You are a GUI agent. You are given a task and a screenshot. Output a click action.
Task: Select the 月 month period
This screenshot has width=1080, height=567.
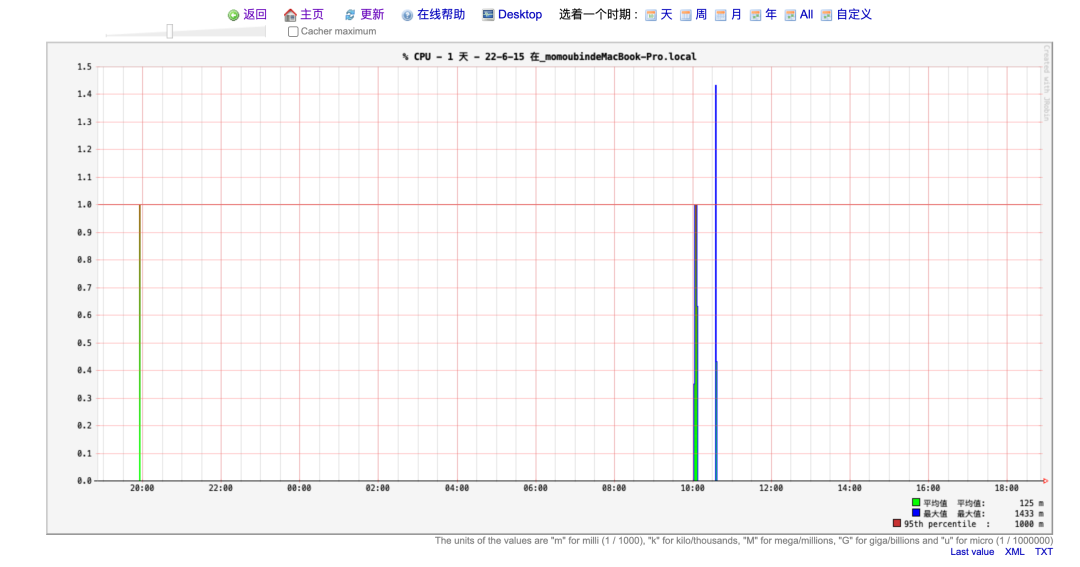pyautogui.click(x=736, y=14)
